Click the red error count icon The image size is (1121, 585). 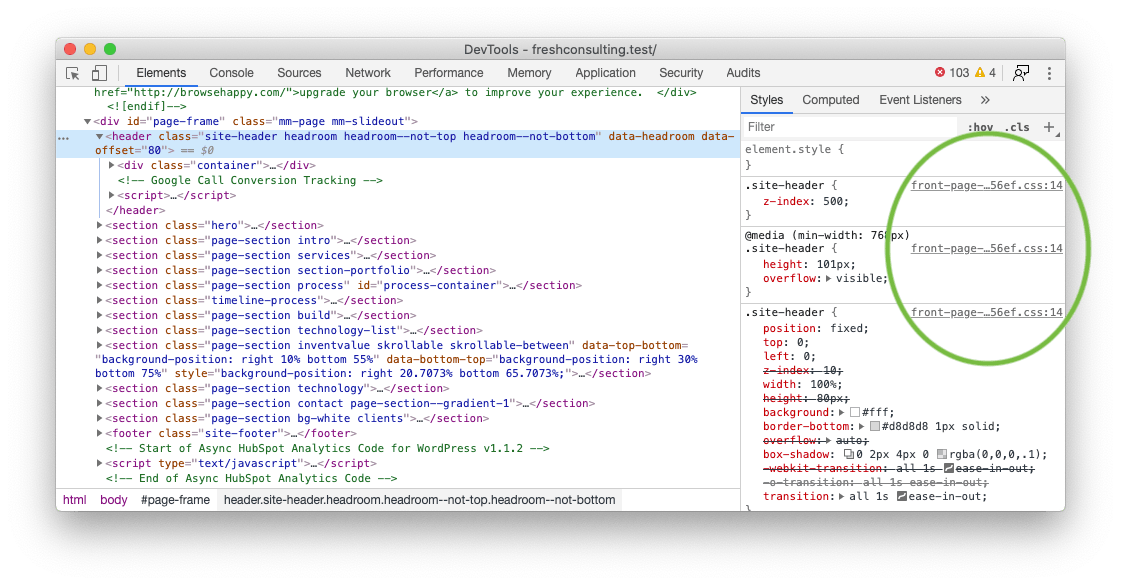pos(939,72)
